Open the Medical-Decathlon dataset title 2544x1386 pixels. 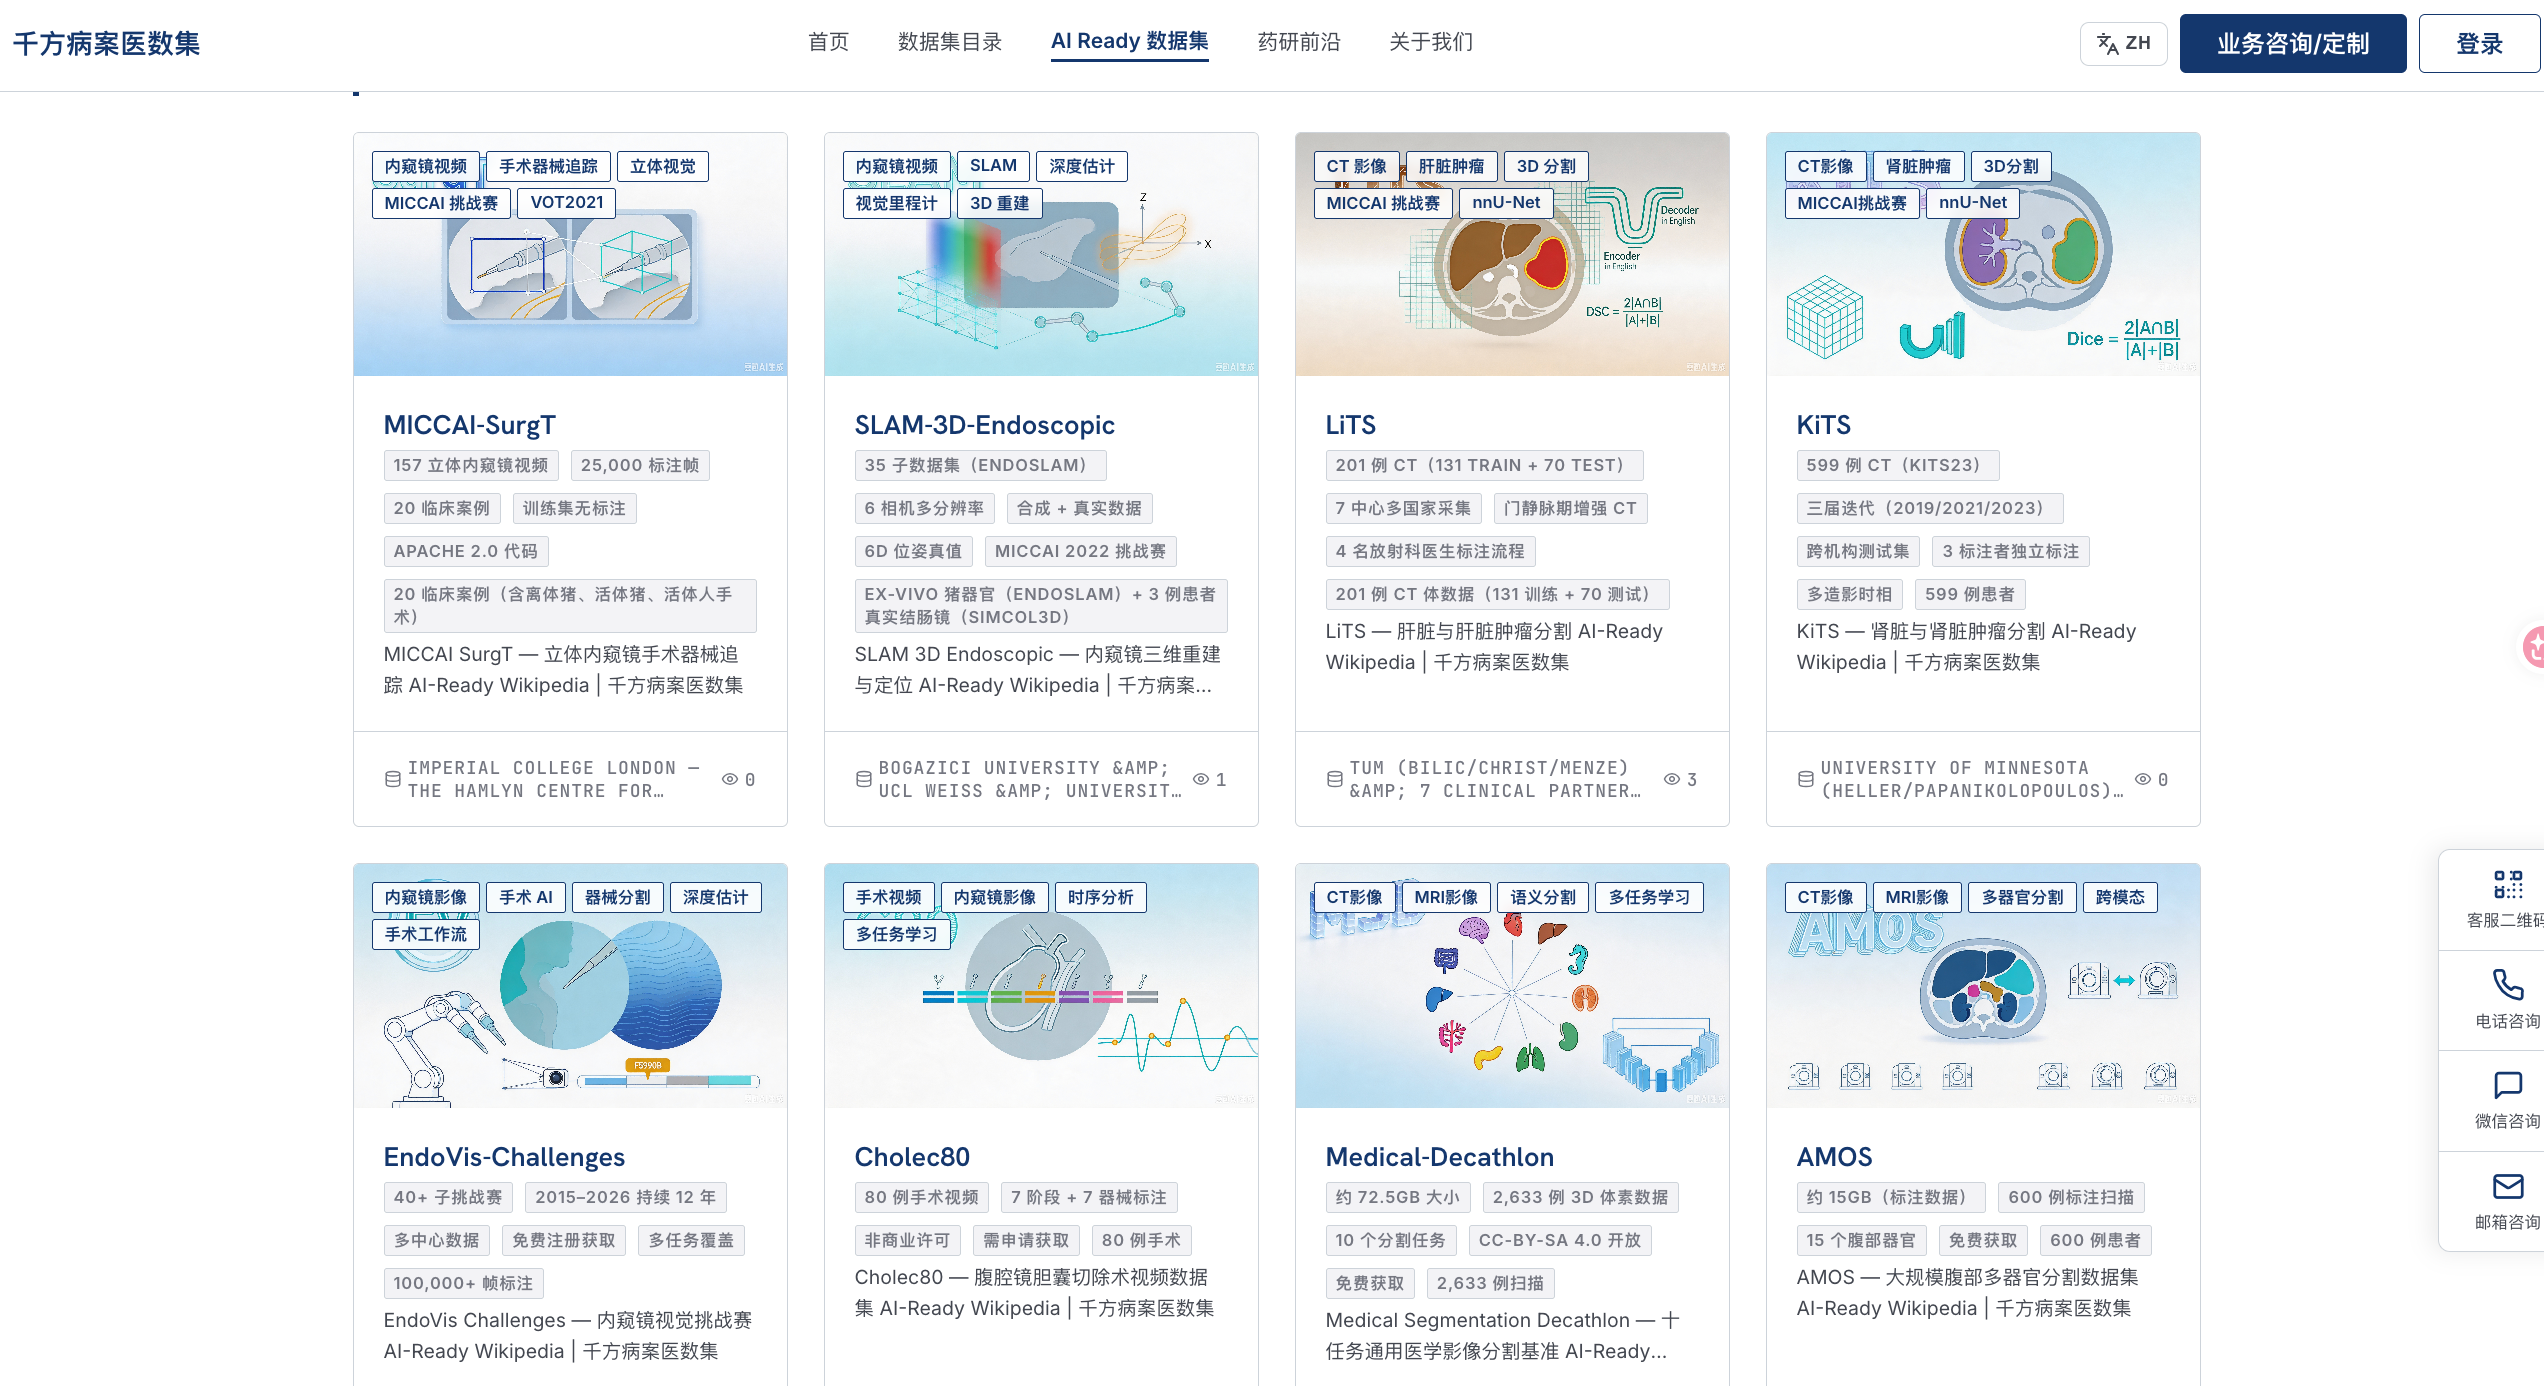1440,1157
